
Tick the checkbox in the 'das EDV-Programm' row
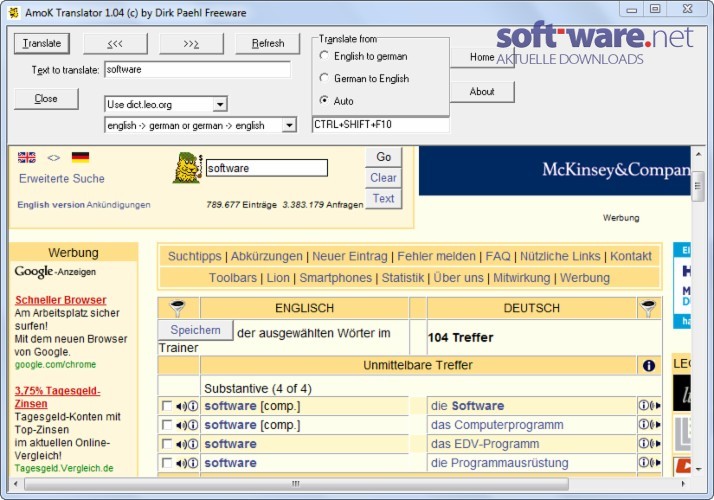tap(167, 444)
